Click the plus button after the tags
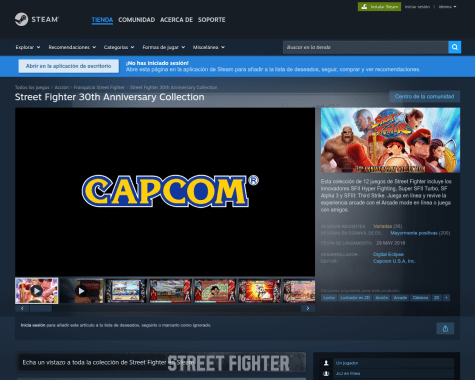 446,298
